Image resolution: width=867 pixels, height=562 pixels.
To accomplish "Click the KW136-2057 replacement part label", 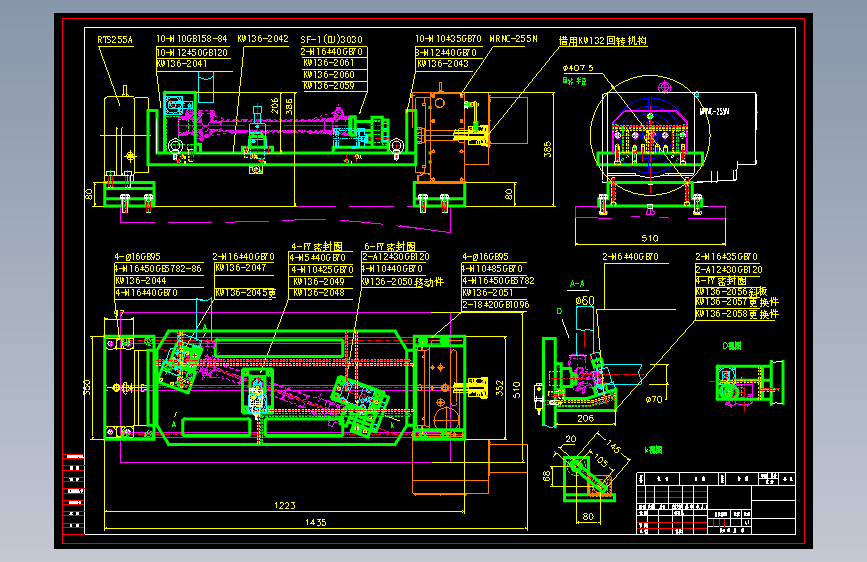I will (x=737, y=302).
